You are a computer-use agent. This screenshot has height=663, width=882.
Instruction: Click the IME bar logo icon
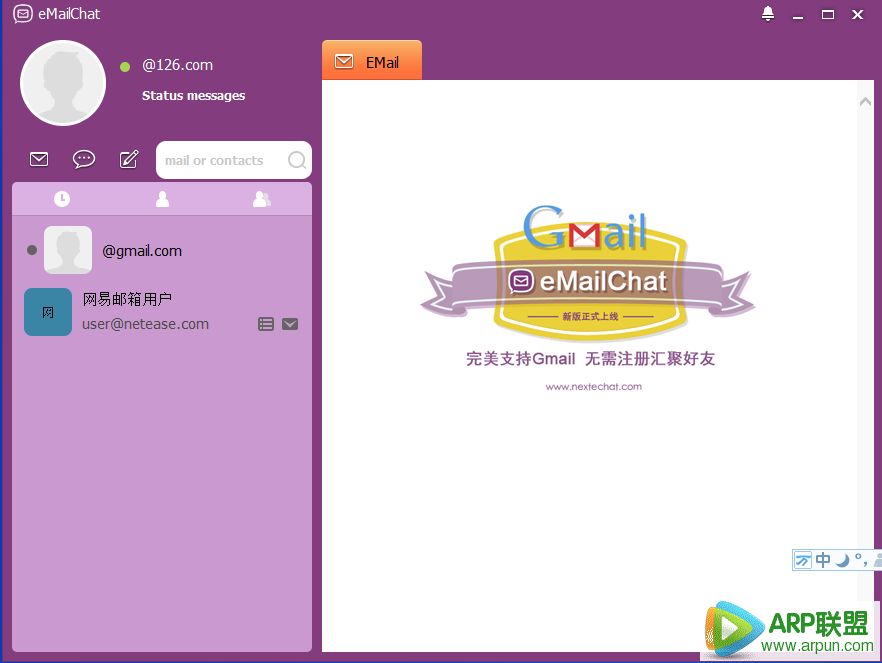(x=803, y=560)
